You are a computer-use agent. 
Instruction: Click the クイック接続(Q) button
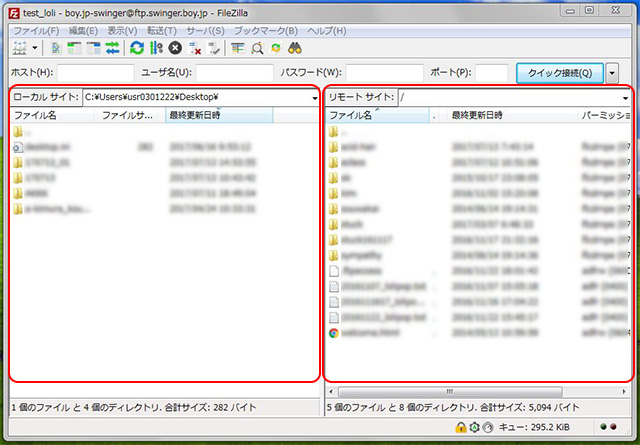pyautogui.click(x=560, y=73)
